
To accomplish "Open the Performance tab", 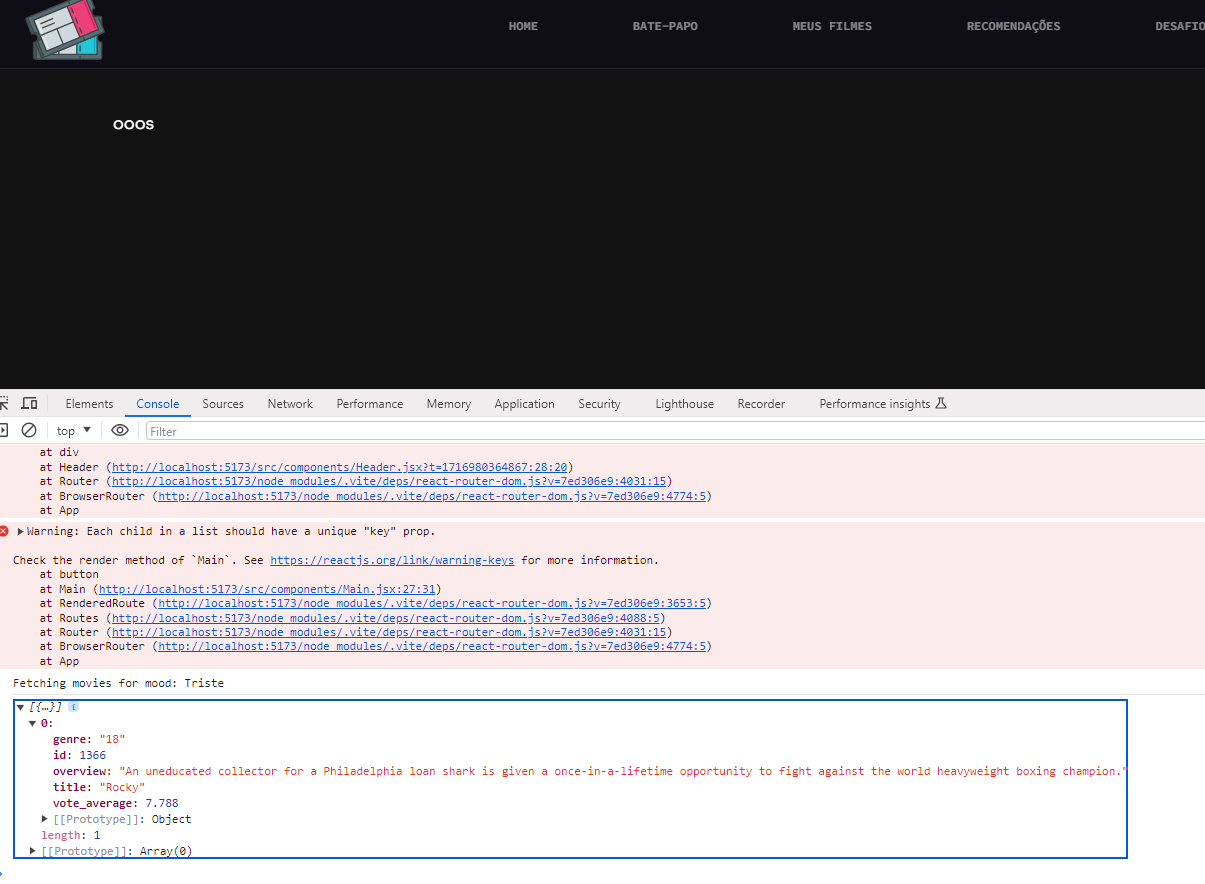I will pos(370,404).
